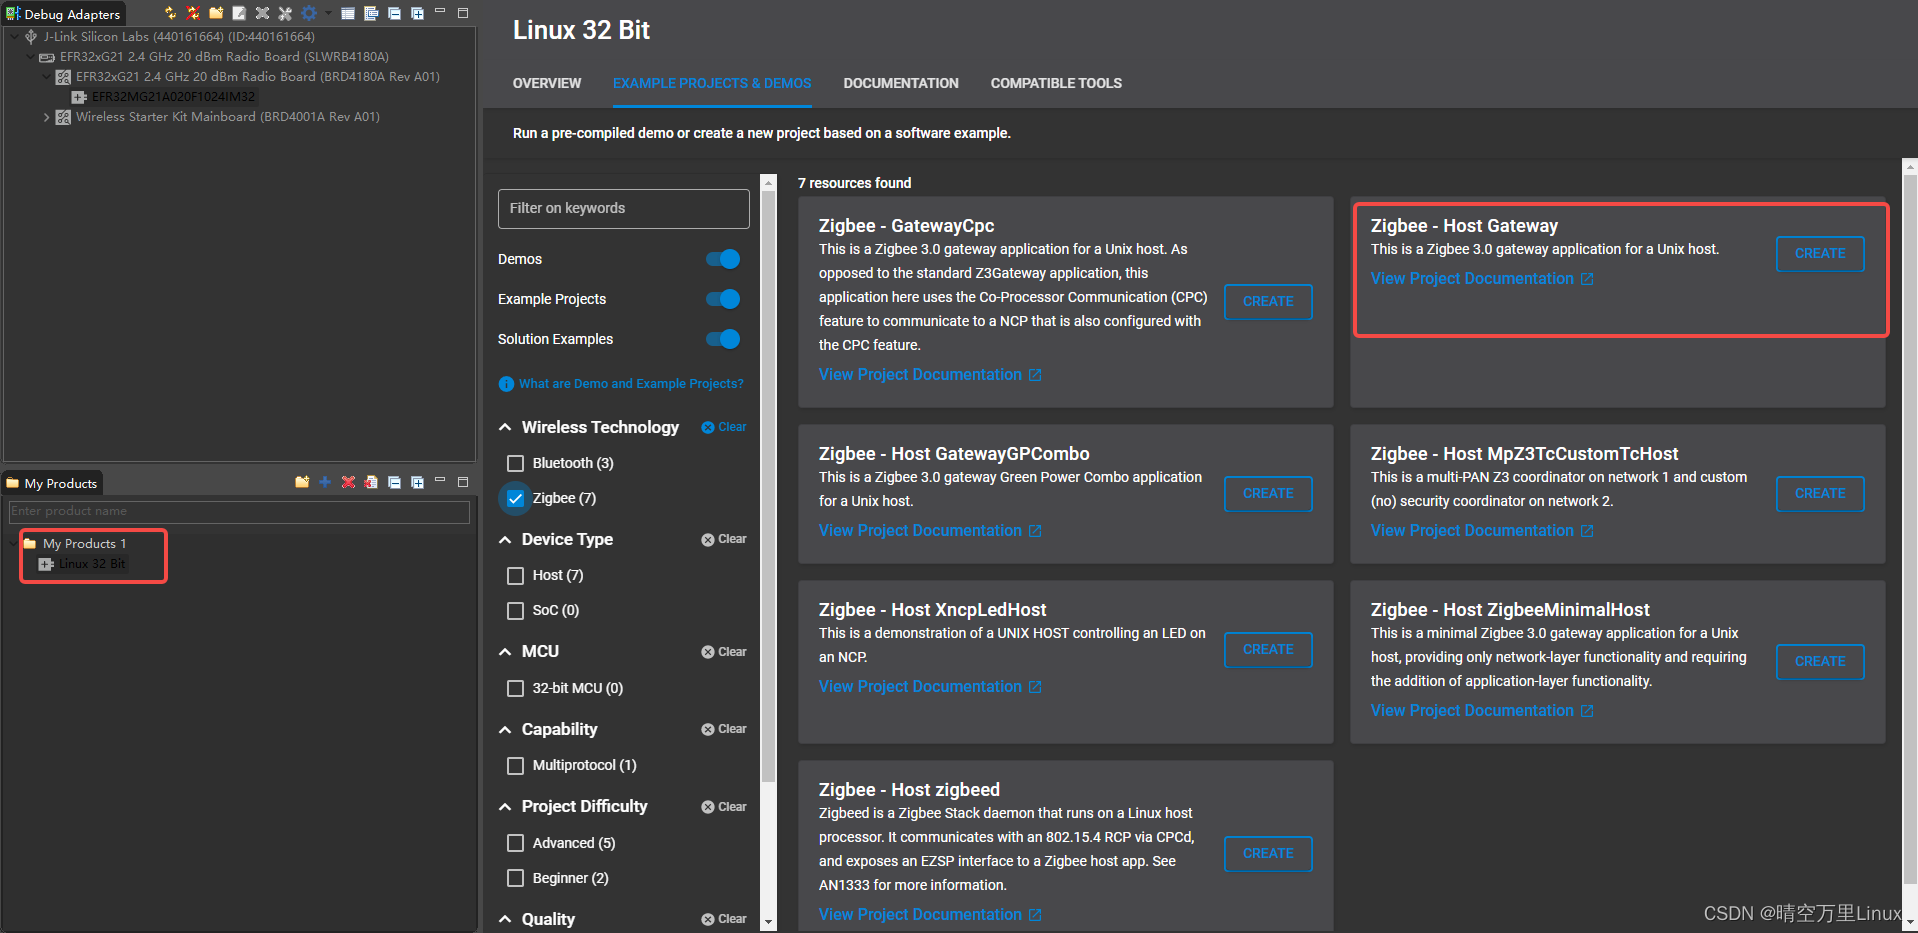Screen dimensions: 1918x933
Task: Click the Filter on keywords field
Action: click(x=623, y=208)
